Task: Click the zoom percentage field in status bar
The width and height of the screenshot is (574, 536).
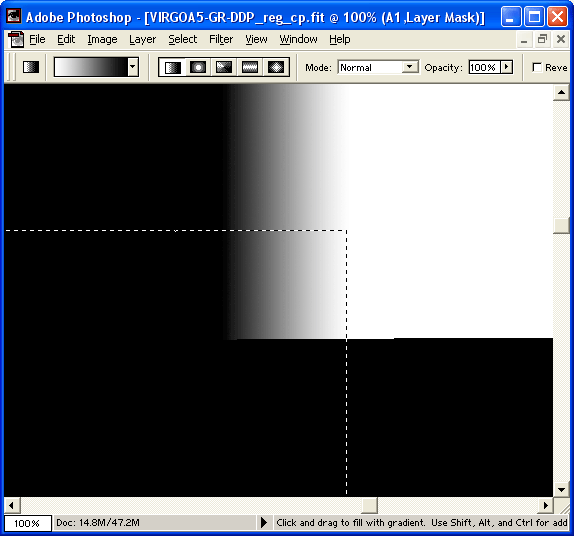Action: (27, 523)
